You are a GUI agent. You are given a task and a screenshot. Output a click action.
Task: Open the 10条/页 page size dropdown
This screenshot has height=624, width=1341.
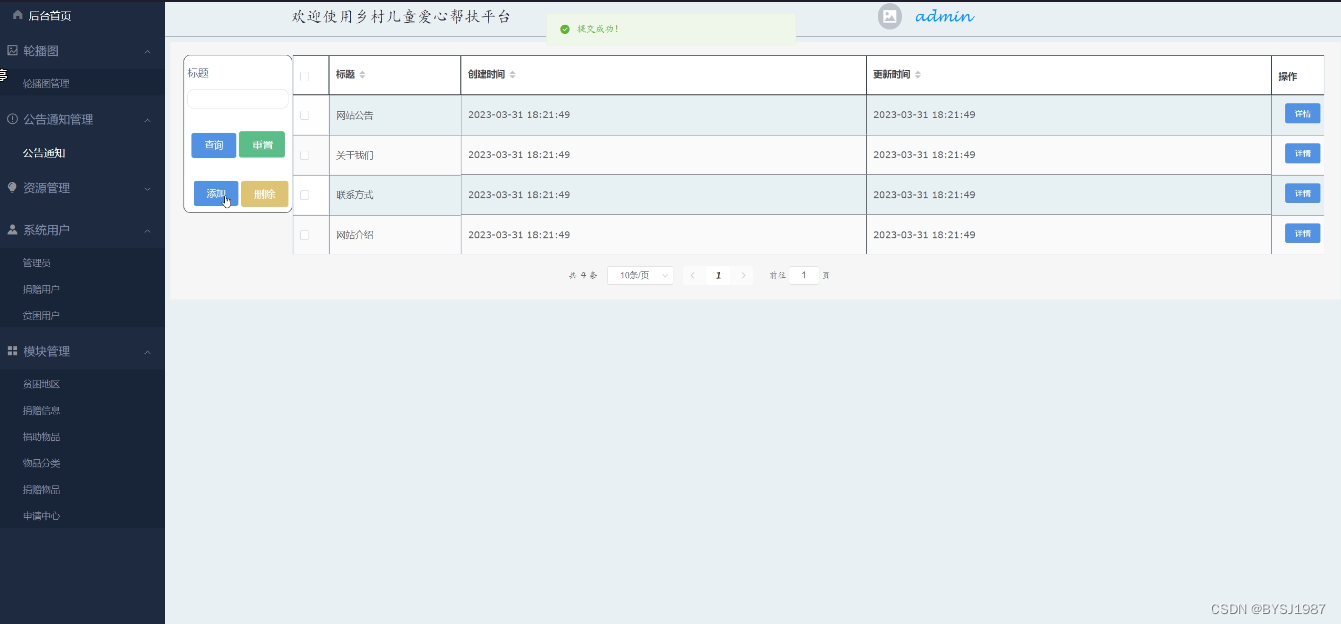pos(640,275)
